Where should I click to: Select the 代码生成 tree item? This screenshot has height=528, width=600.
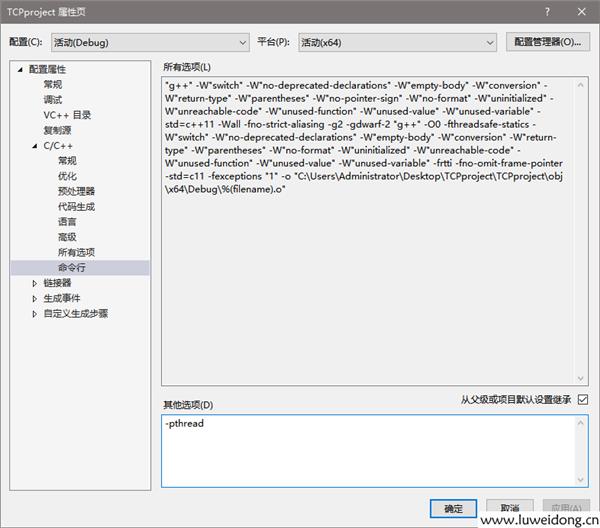[76, 206]
